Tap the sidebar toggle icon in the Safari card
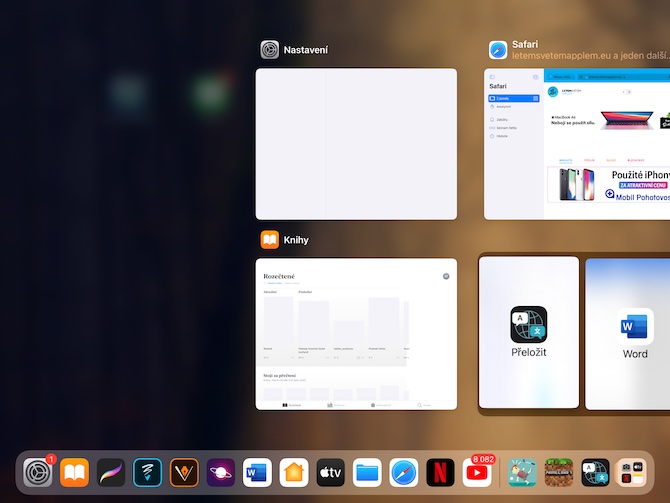The width and height of the screenshot is (670, 503). pyautogui.click(x=492, y=77)
